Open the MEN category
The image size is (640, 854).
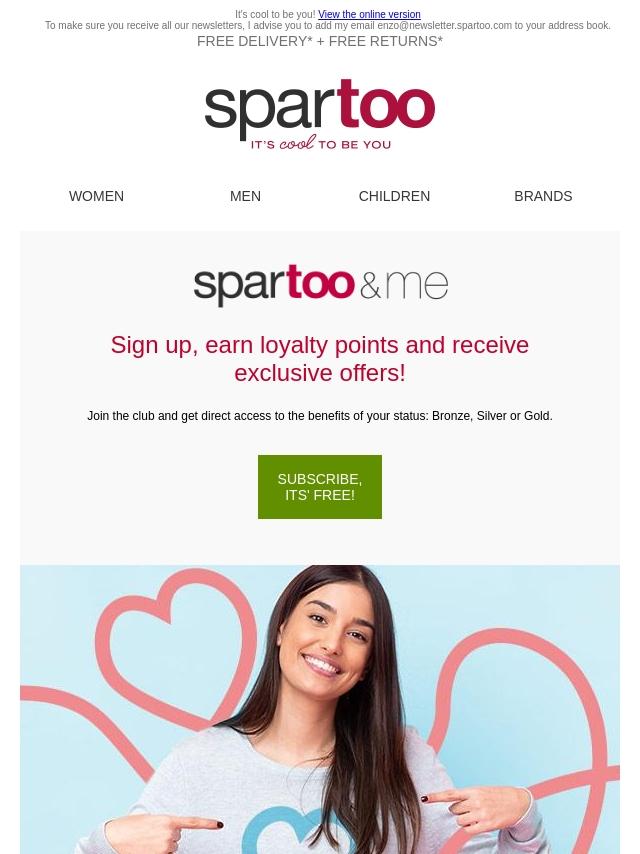(245, 196)
